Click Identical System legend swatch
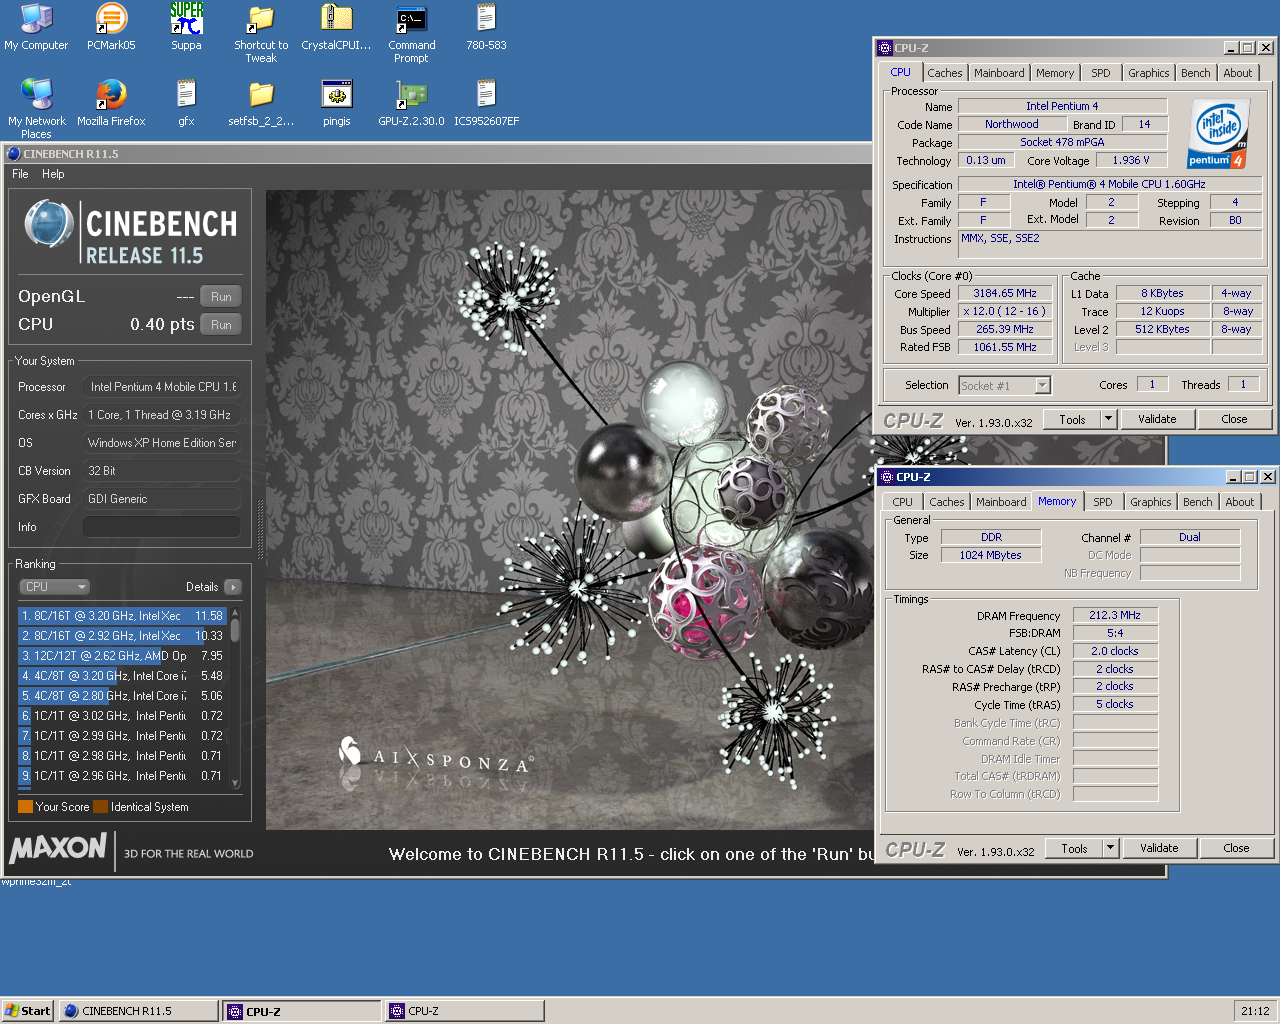The width and height of the screenshot is (1280, 1024). (x=100, y=807)
